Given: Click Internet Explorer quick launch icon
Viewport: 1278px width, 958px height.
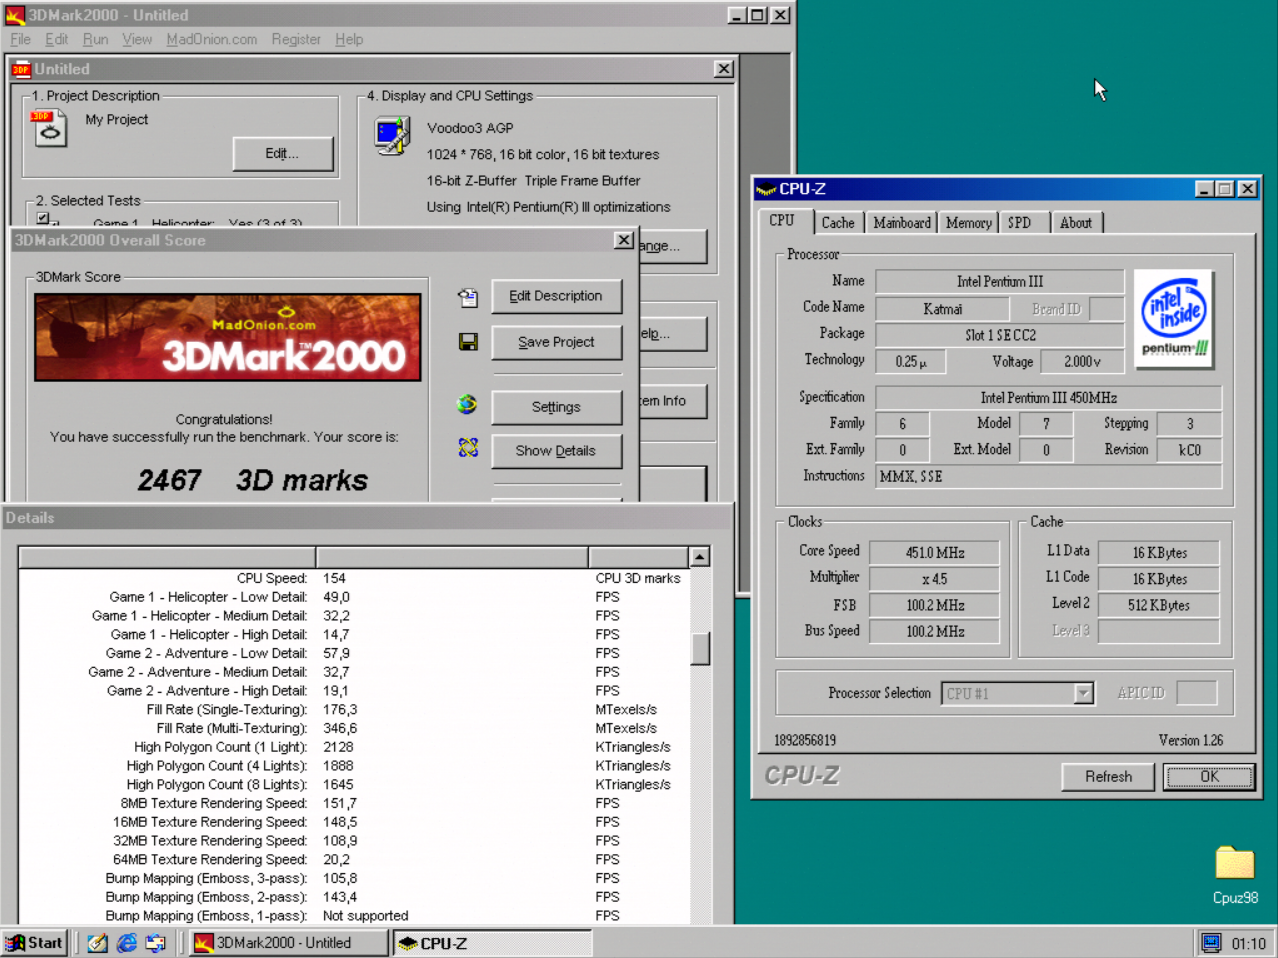Looking at the screenshot, I should [127, 943].
